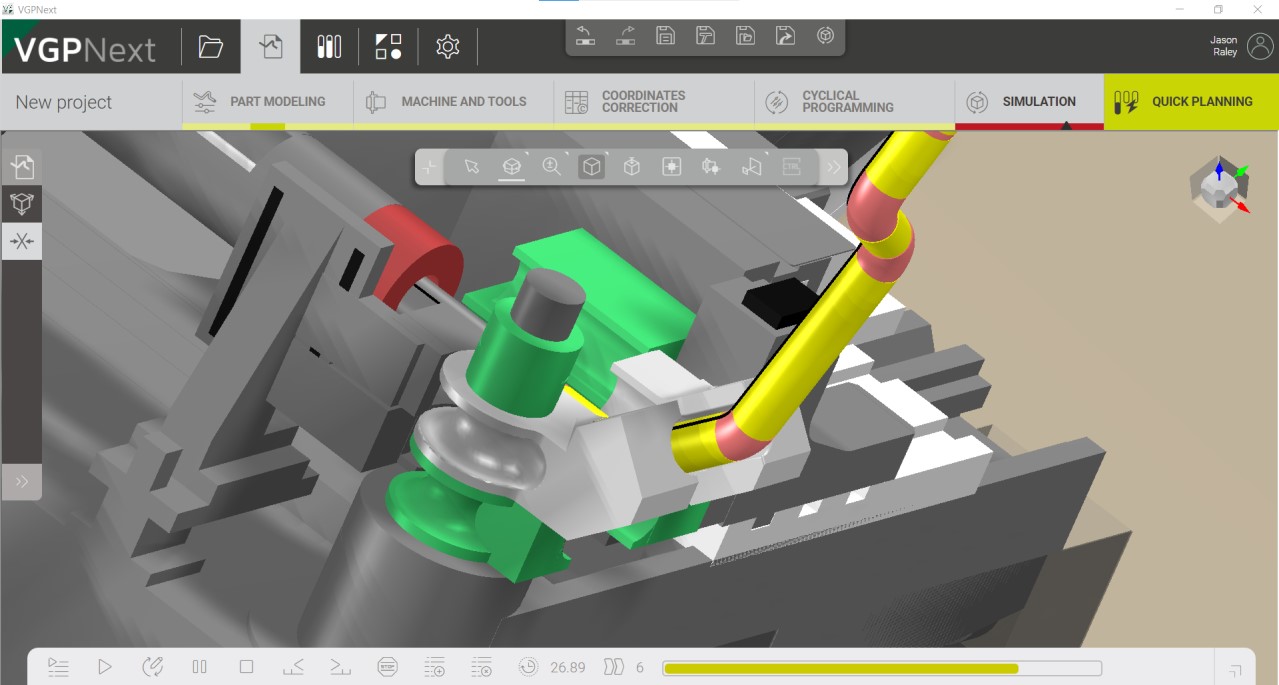Expand the bottom-right corner panel
The width and height of the screenshot is (1279, 685).
1235,669
